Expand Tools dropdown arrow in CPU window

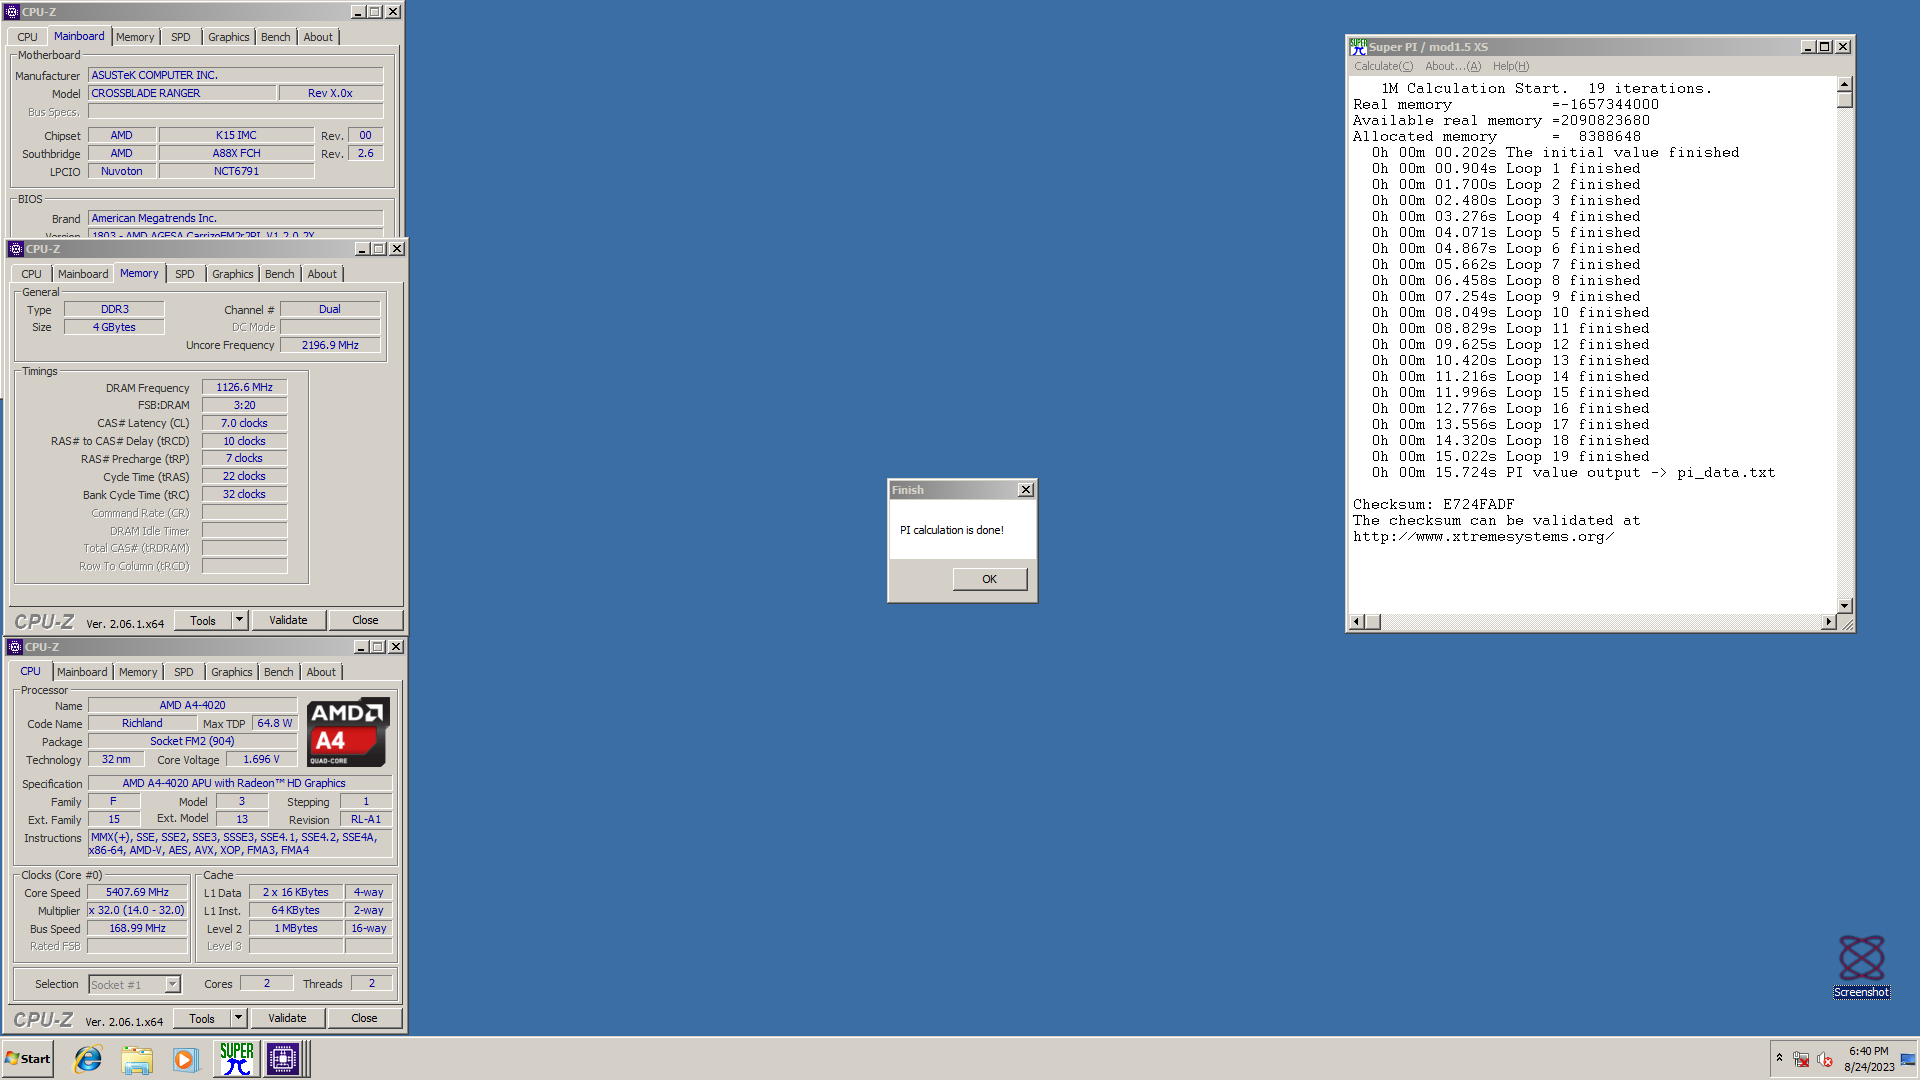click(238, 1018)
